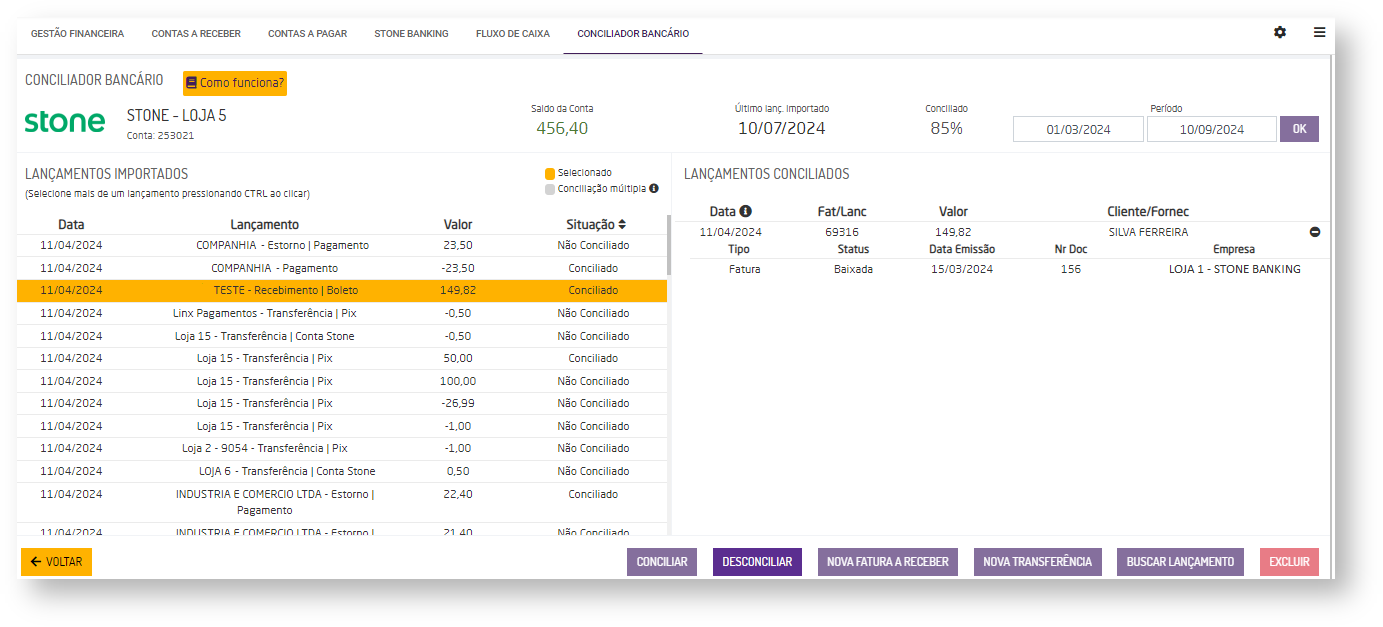The width and height of the screenshot is (1383, 627).
Task: Select the Loja 15 Pix row valued -26,99
Action: click(341, 403)
